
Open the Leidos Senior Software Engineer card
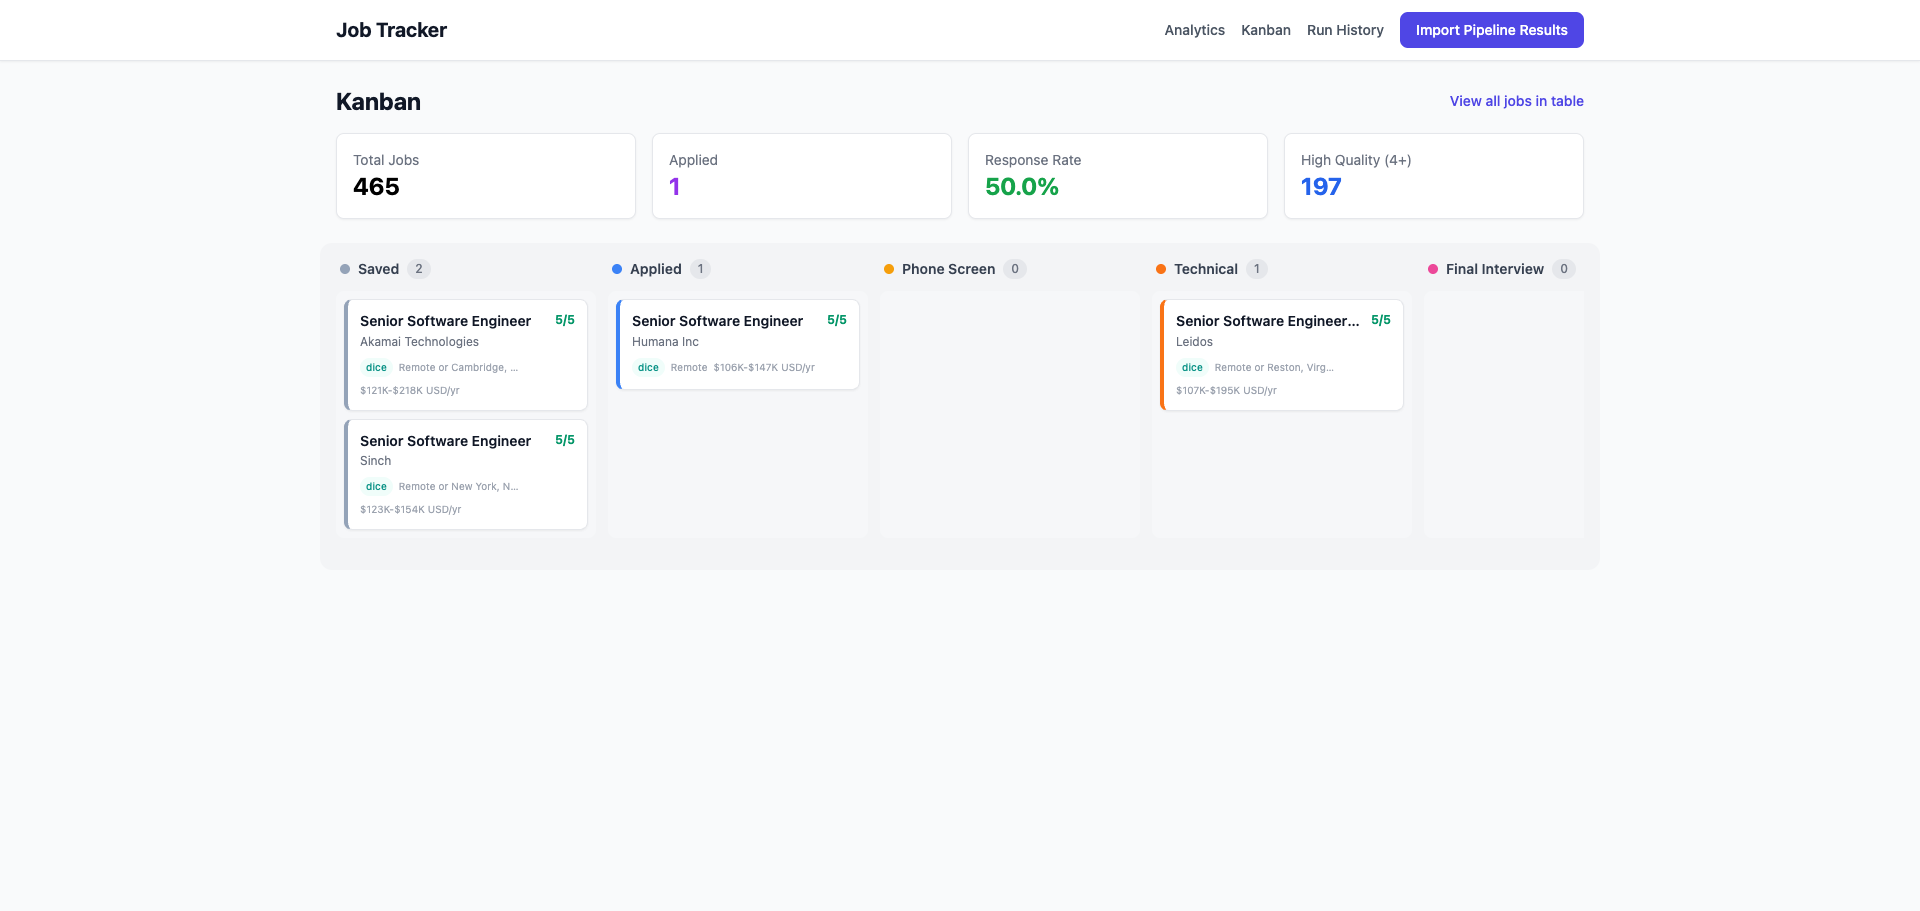[1281, 355]
